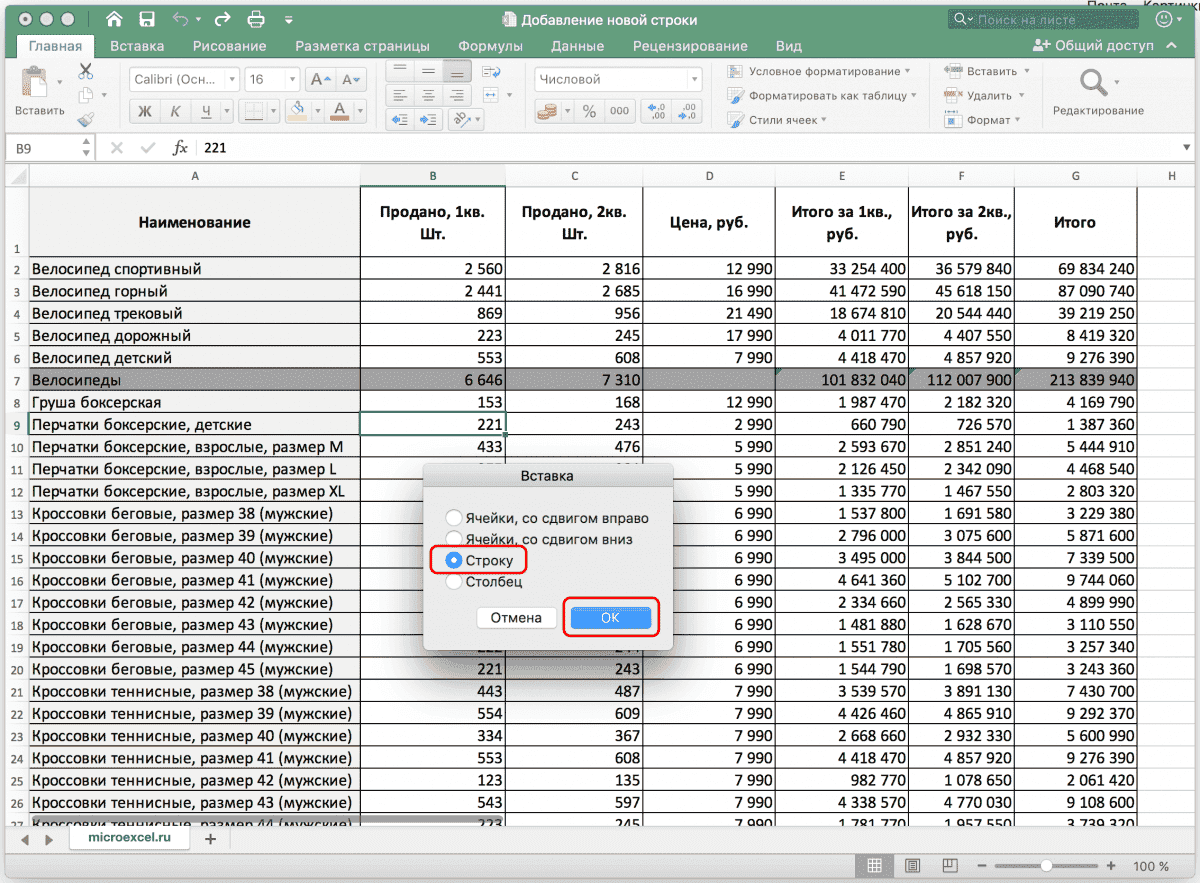Select the font color icon
1200x883 pixels.
tap(338, 111)
